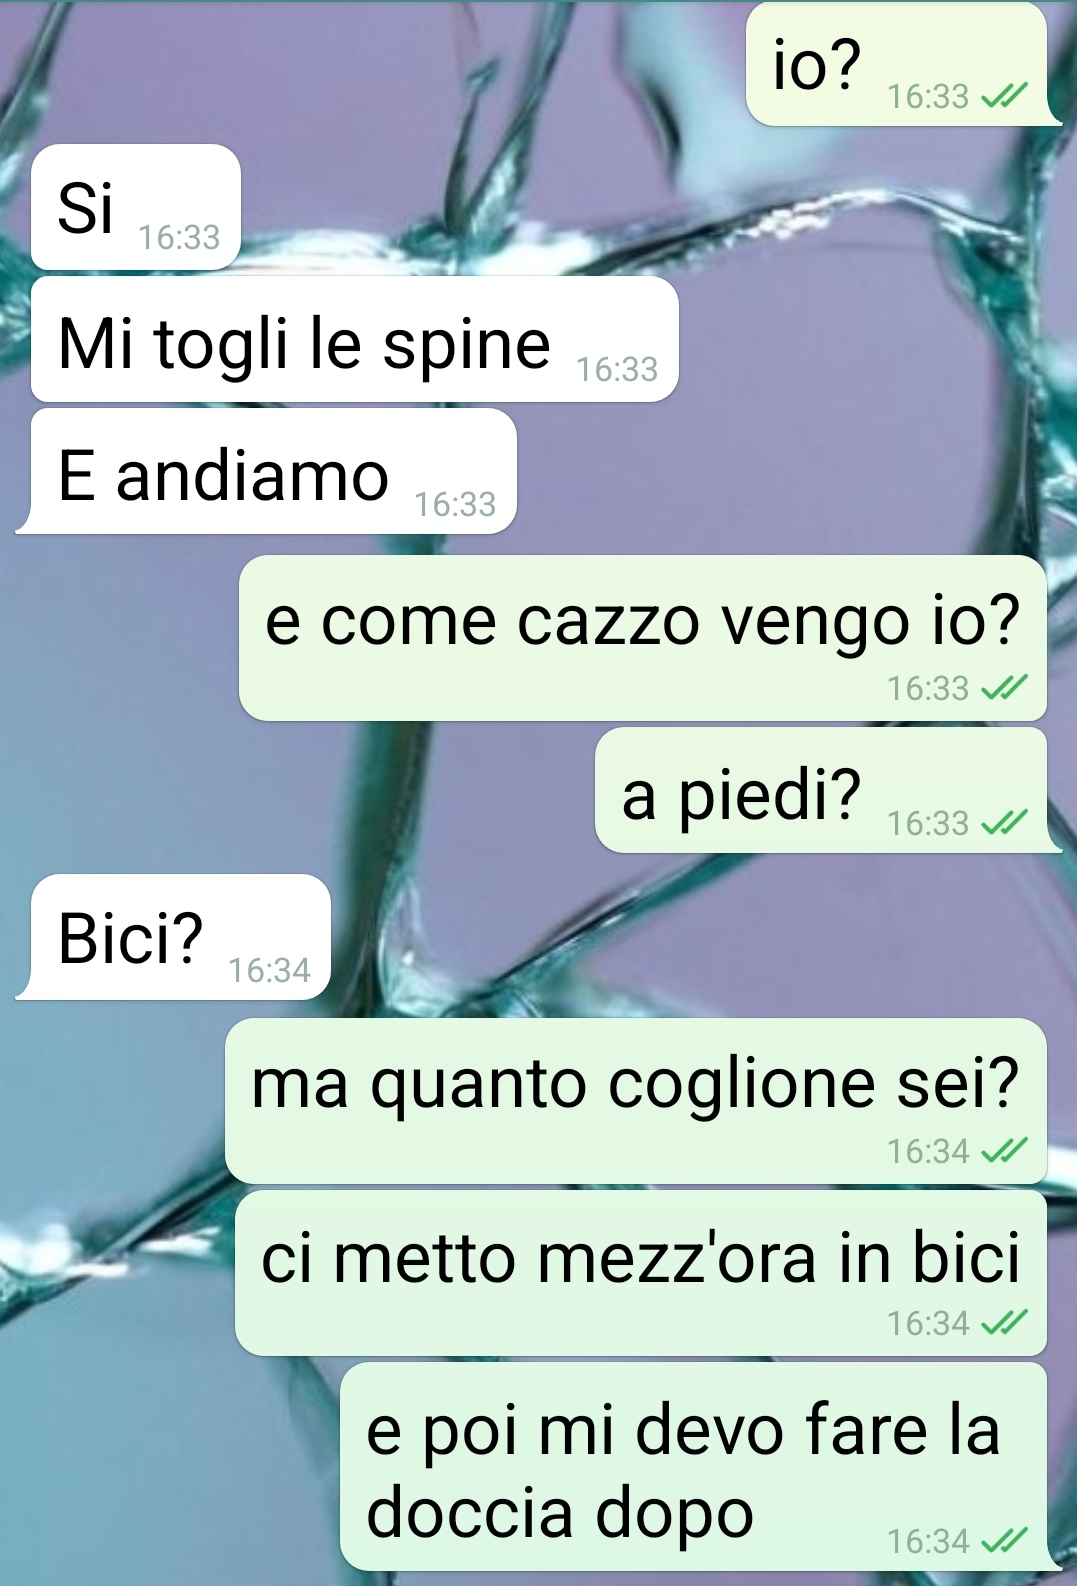Select the 'e poi mi devo fare la doccia' message
The width and height of the screenshot is (1077, 1586).
(701, 1467)
